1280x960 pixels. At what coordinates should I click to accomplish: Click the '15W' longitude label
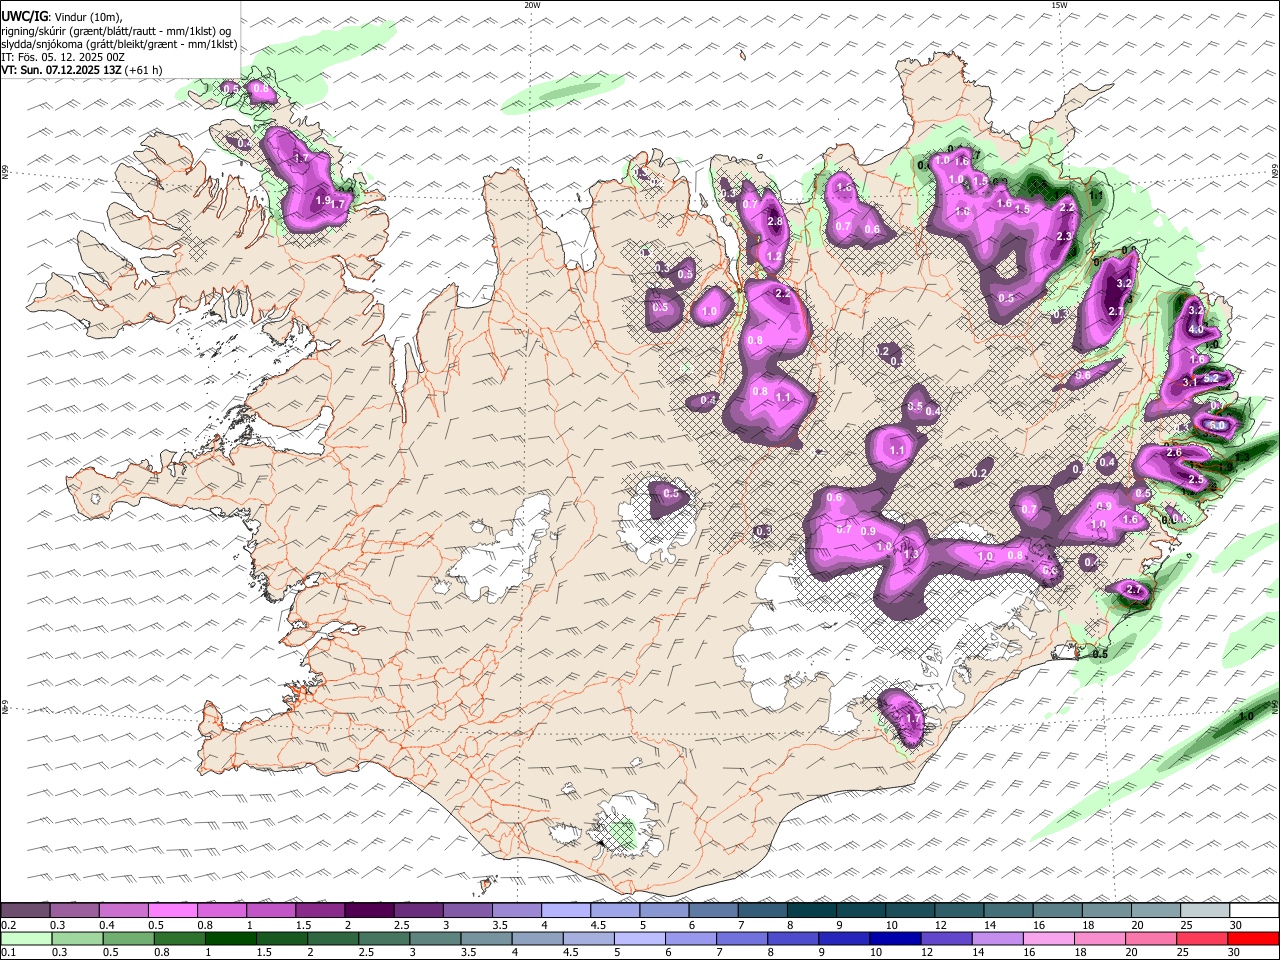1059,5
